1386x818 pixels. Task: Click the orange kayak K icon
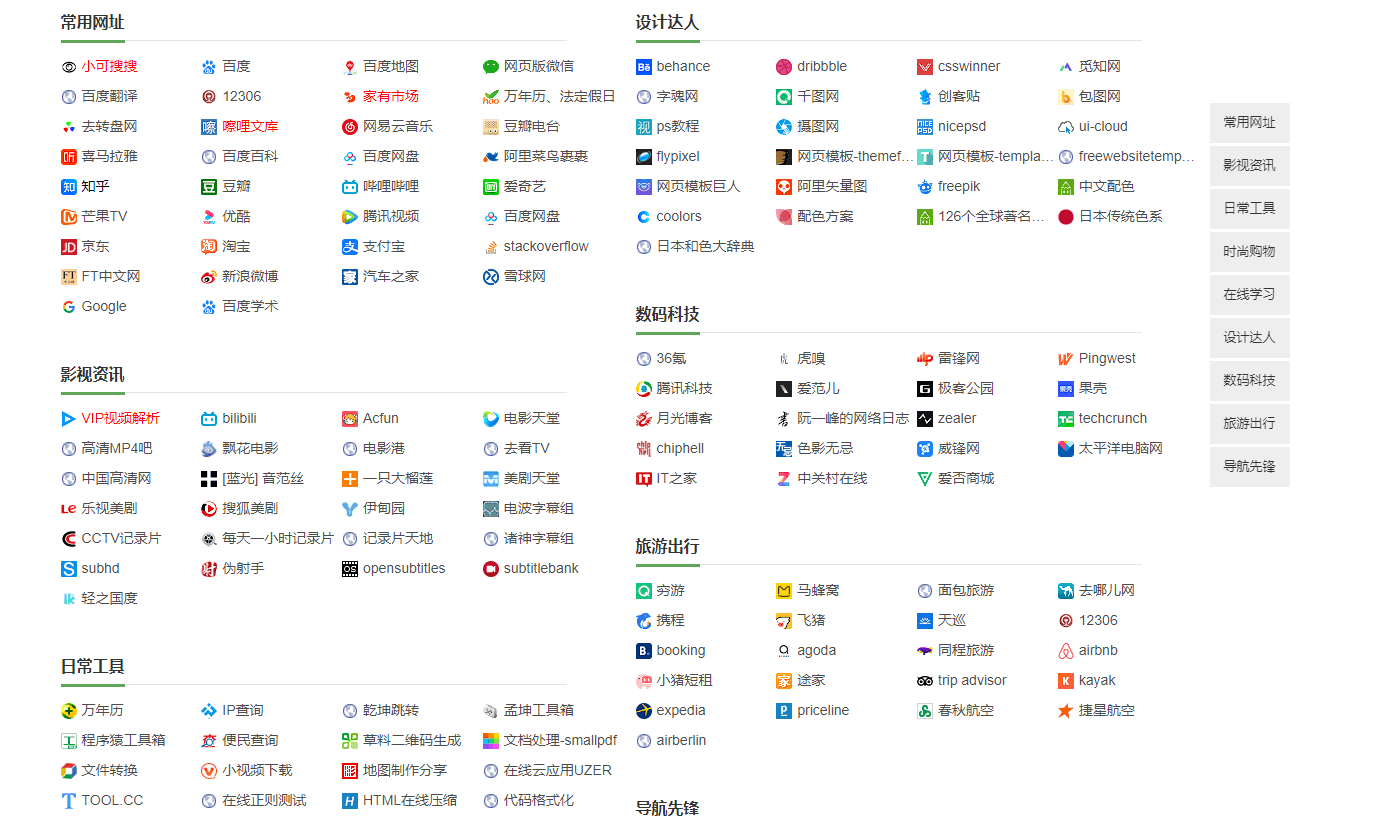1066,681
